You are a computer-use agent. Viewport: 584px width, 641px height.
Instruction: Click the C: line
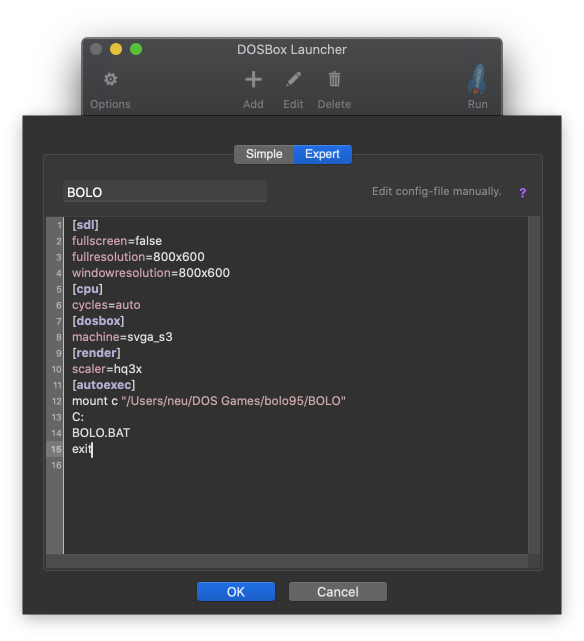(x=78, y=417)
